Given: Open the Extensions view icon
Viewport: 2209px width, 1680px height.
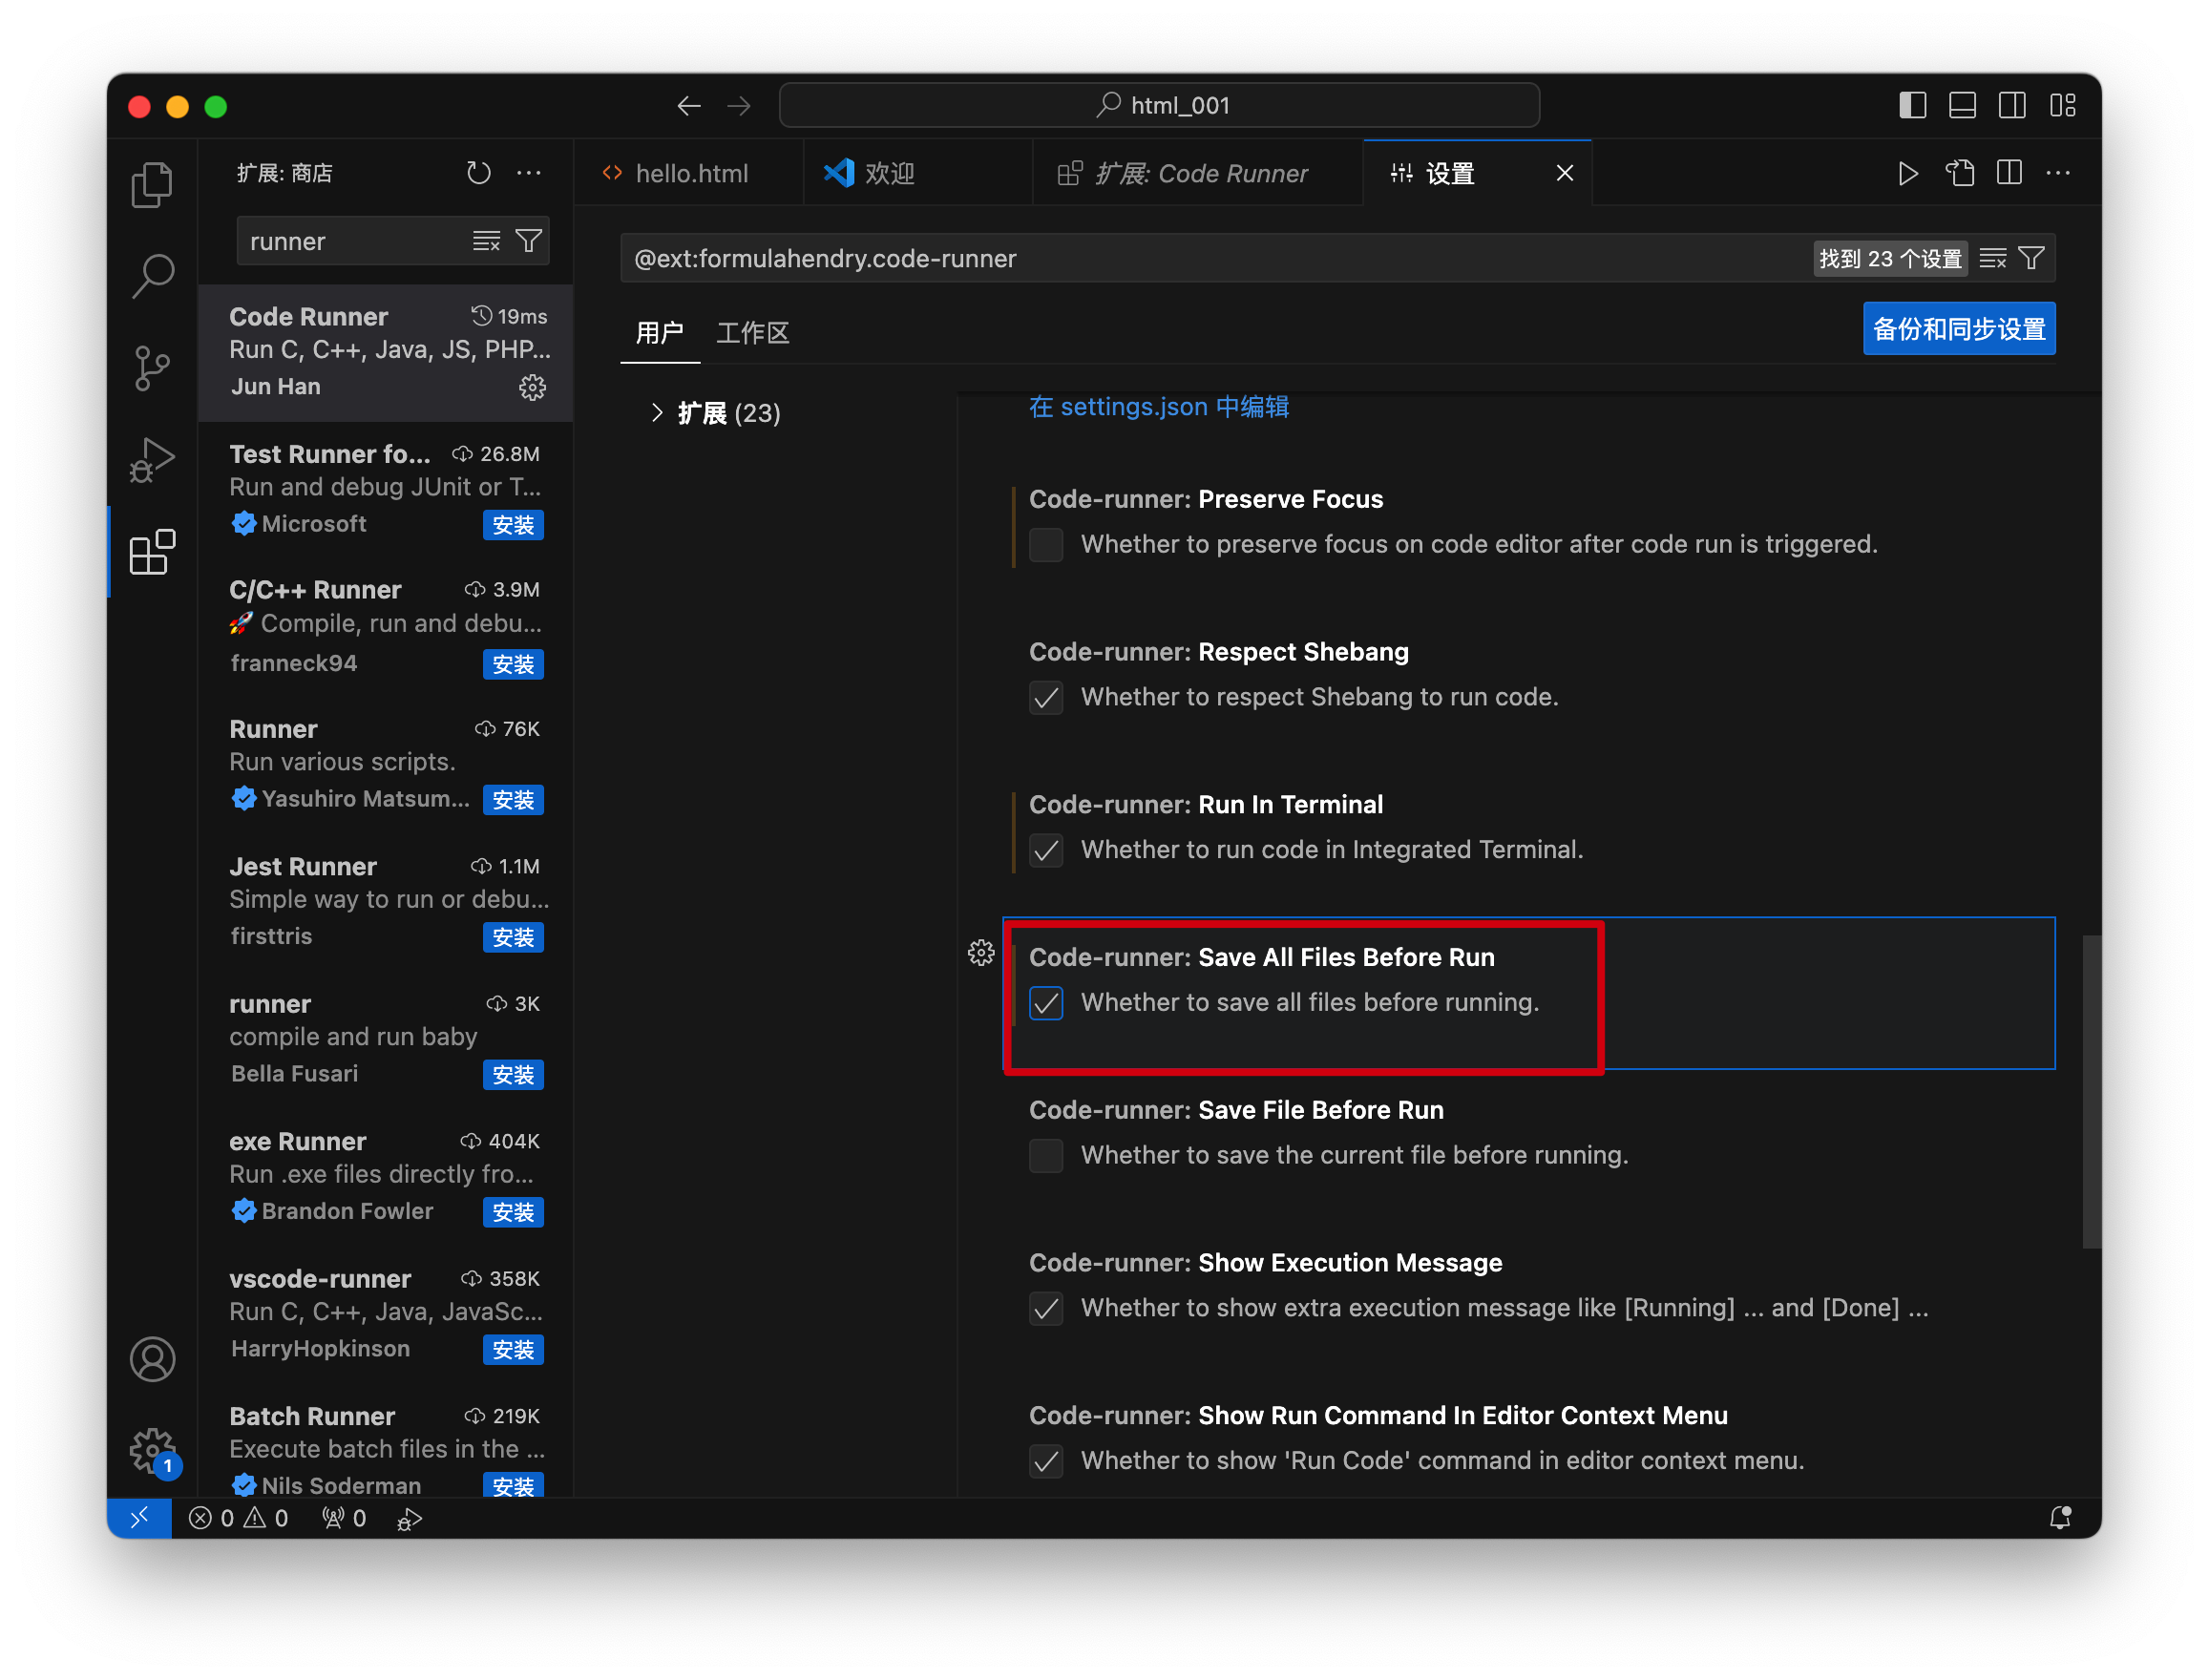Looking at the screenshot, I should point(152,552).
